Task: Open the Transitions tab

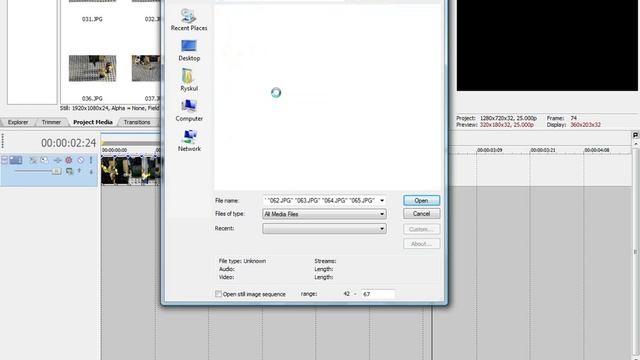Action: [137, 122]
